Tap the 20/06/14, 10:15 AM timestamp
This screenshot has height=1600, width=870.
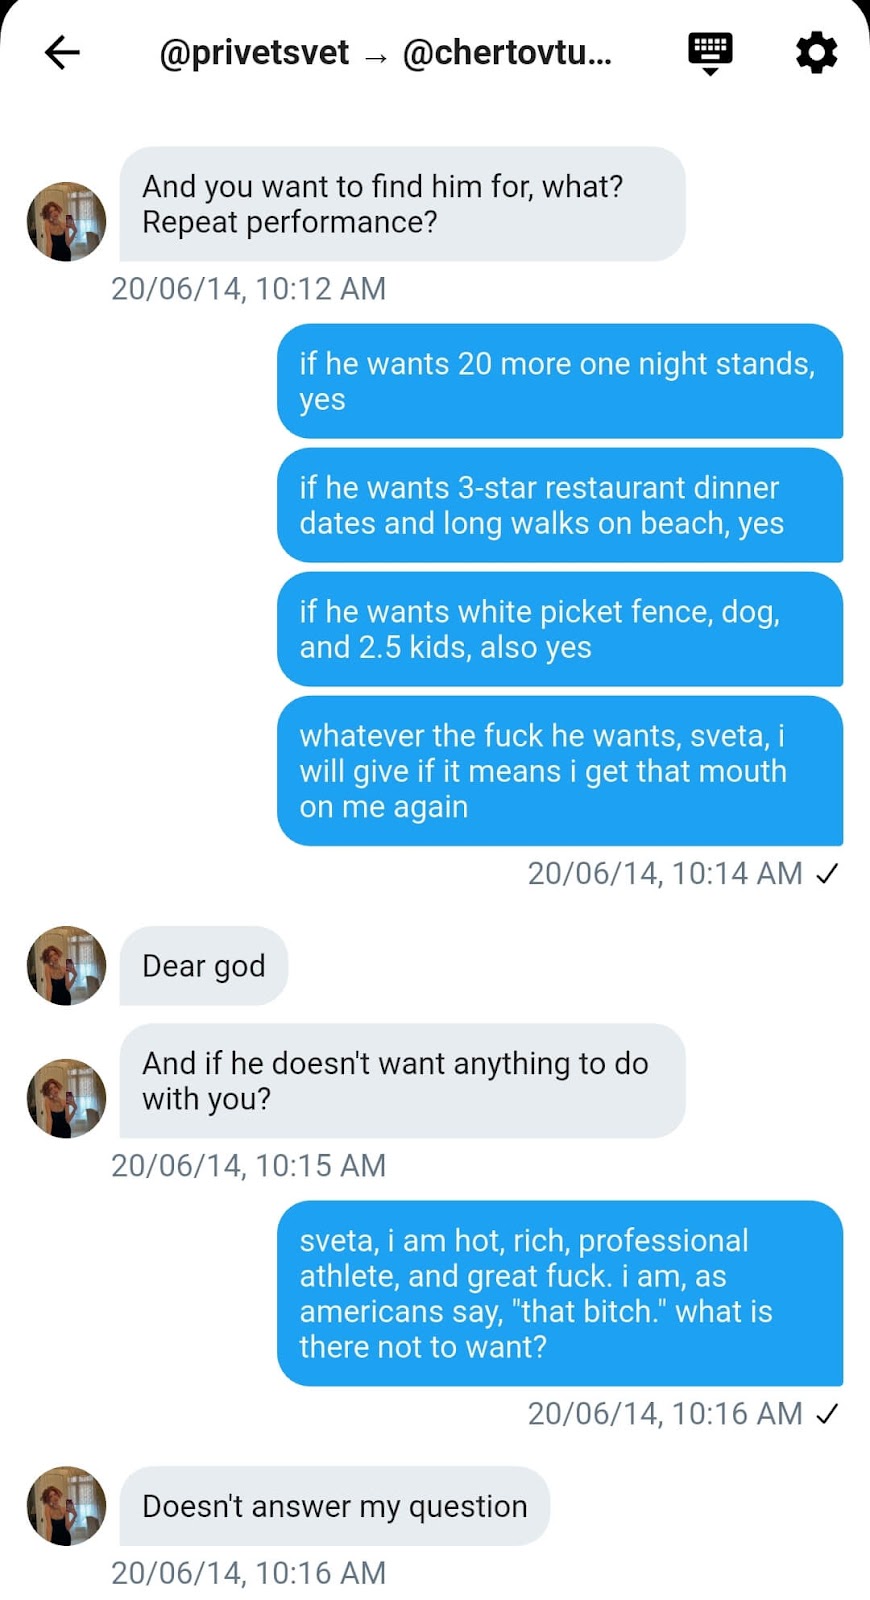[x=248, y=1166]
